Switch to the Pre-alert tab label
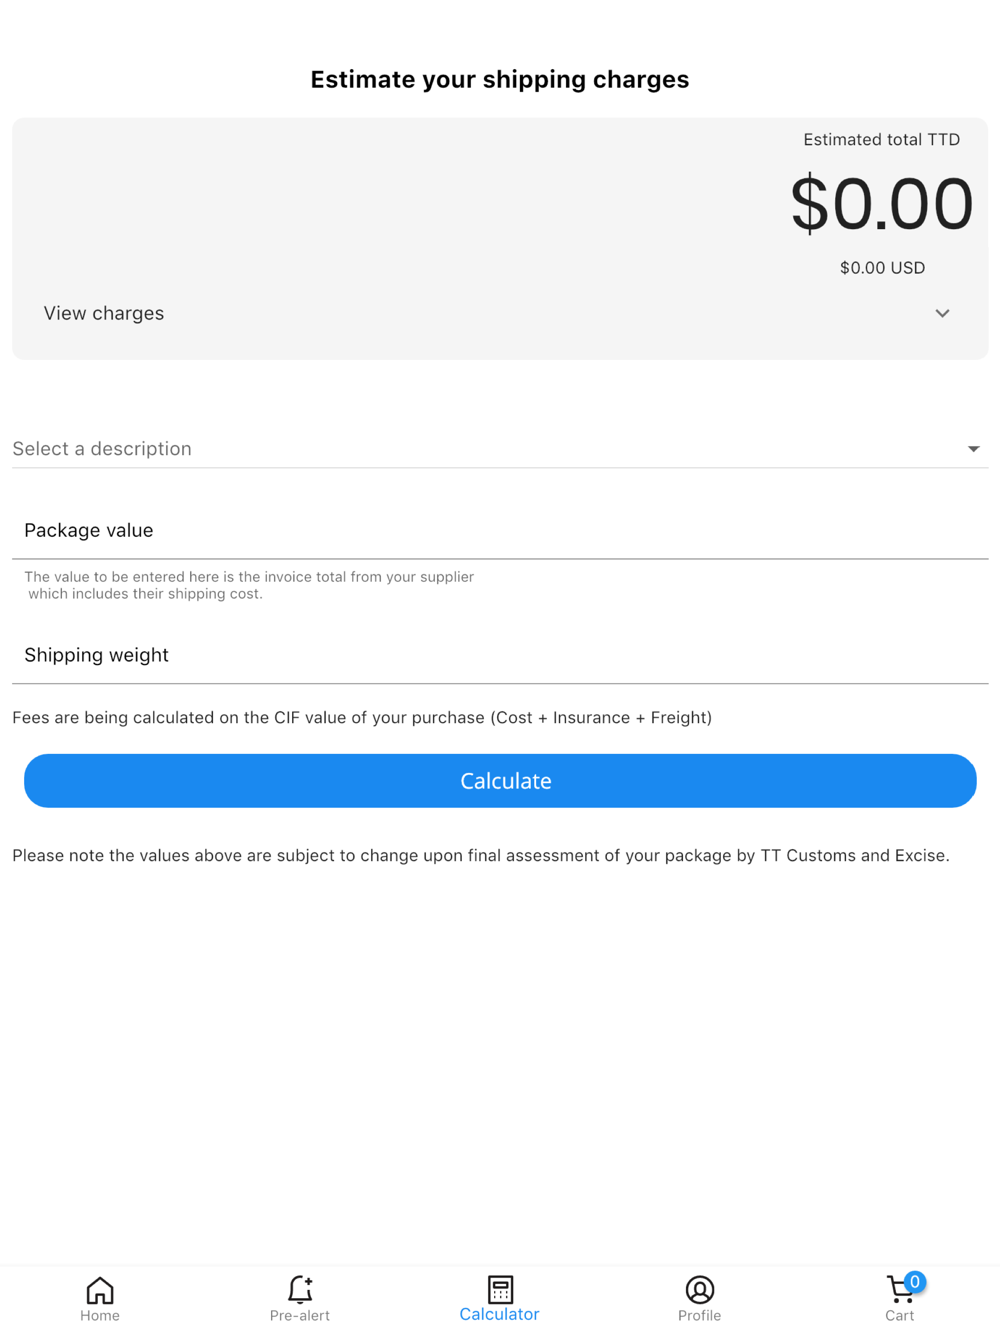This screenshot has width=1000, height=1334. click(x=300, y=1315)
